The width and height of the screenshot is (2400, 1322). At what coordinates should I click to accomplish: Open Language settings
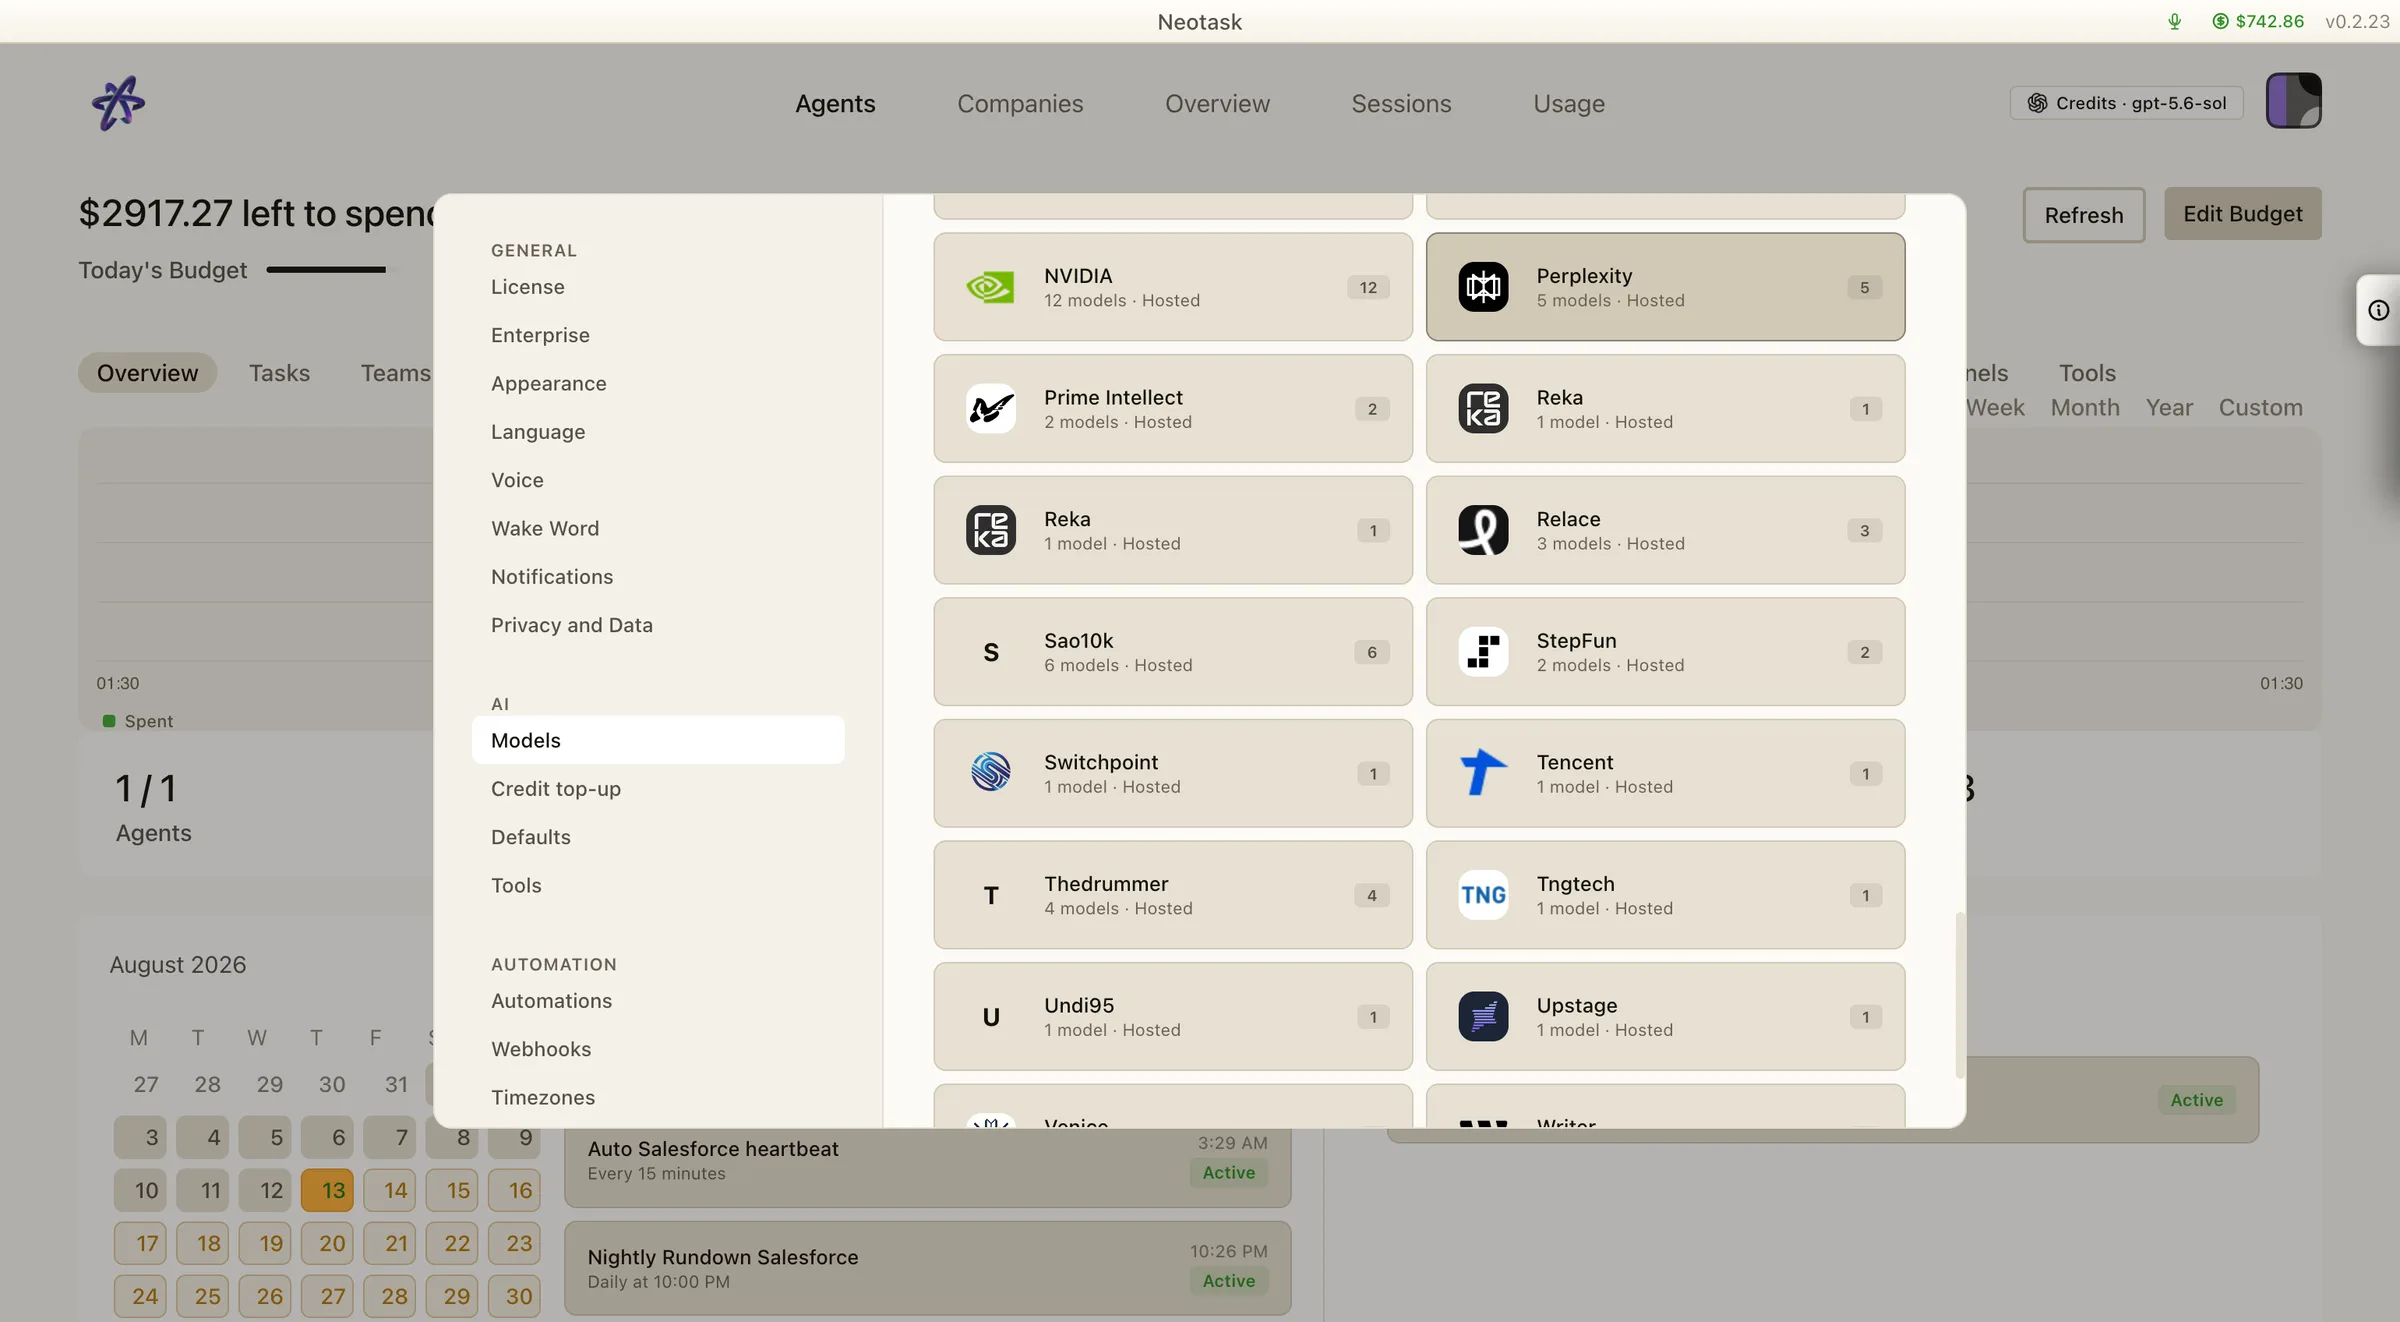pos(658,432)
